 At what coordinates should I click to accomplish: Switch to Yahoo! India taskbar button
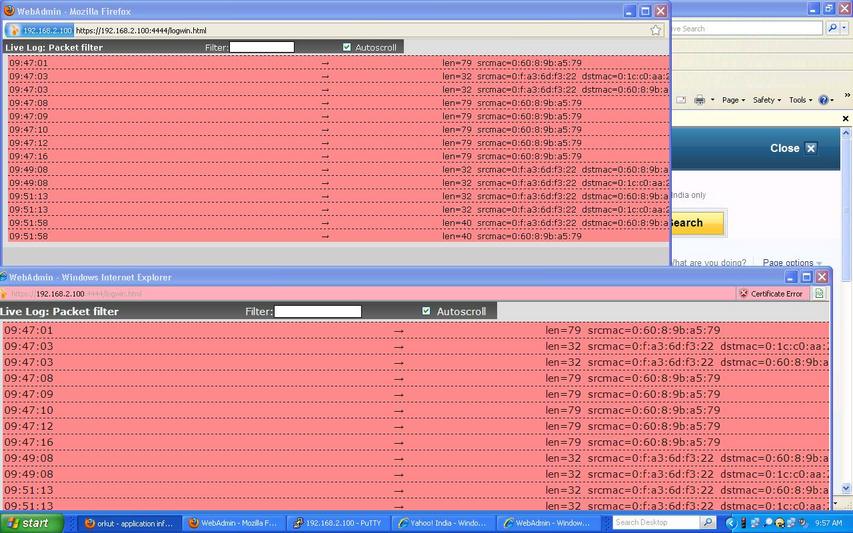click(442, 523)
